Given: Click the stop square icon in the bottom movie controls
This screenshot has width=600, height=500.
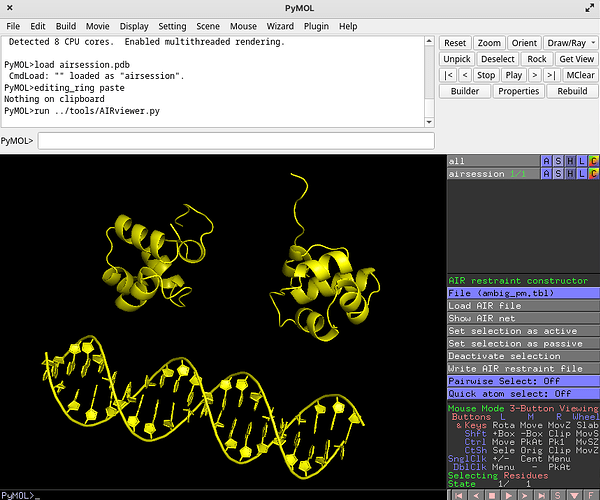Looking at the screenshot, I should [494, 494].
